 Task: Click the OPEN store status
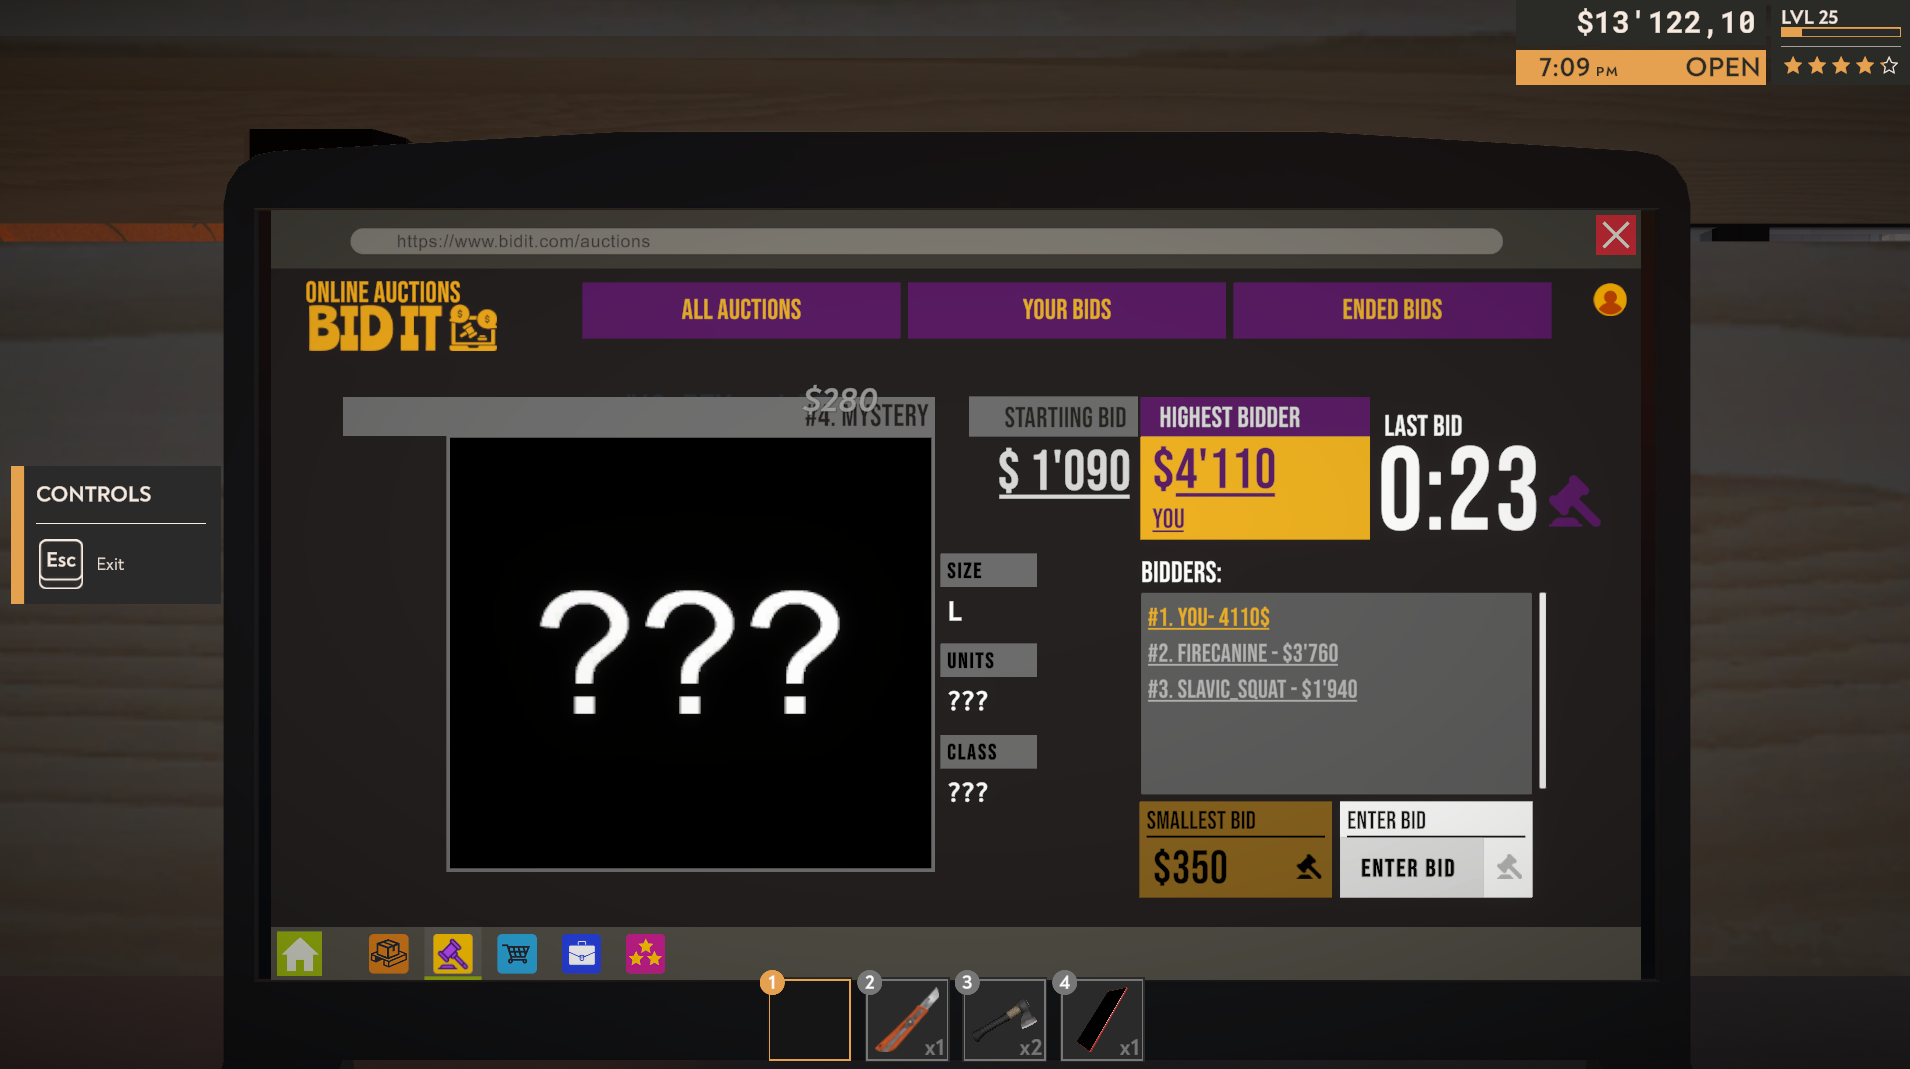click(x=1722, y=67)
